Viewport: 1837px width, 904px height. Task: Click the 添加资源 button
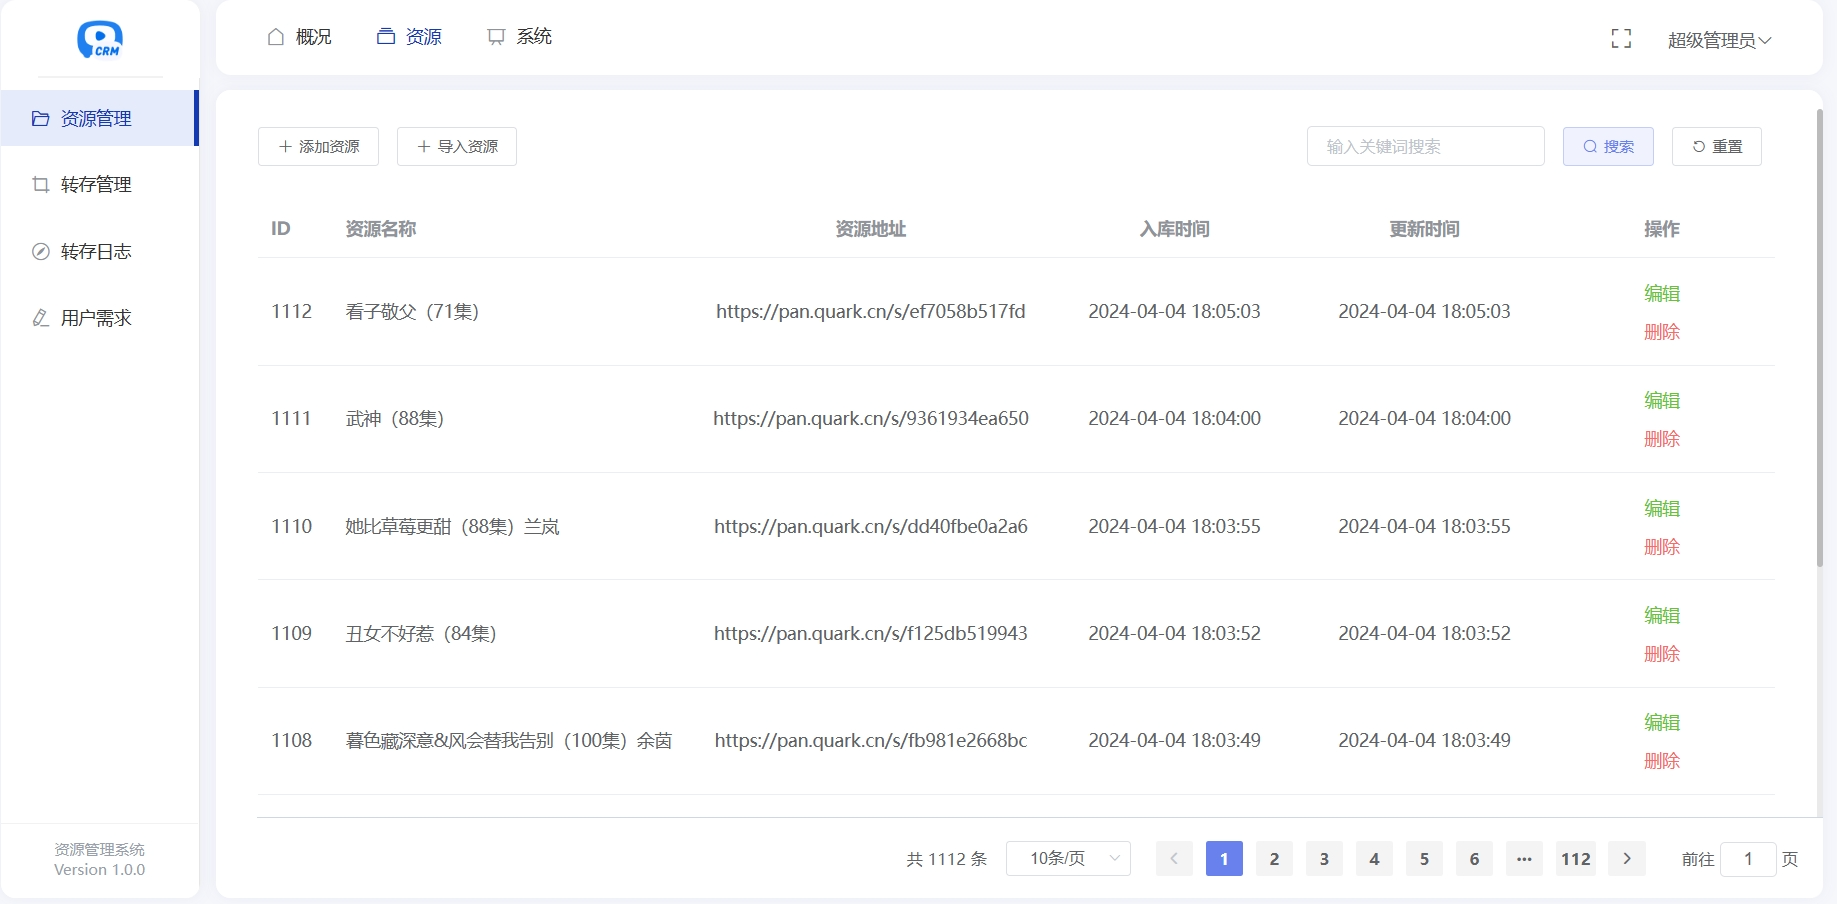(x=318, y=146)
